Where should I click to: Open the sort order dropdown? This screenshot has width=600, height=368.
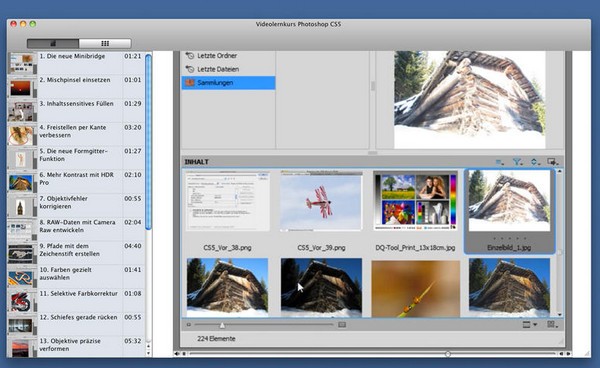point(535,162)
